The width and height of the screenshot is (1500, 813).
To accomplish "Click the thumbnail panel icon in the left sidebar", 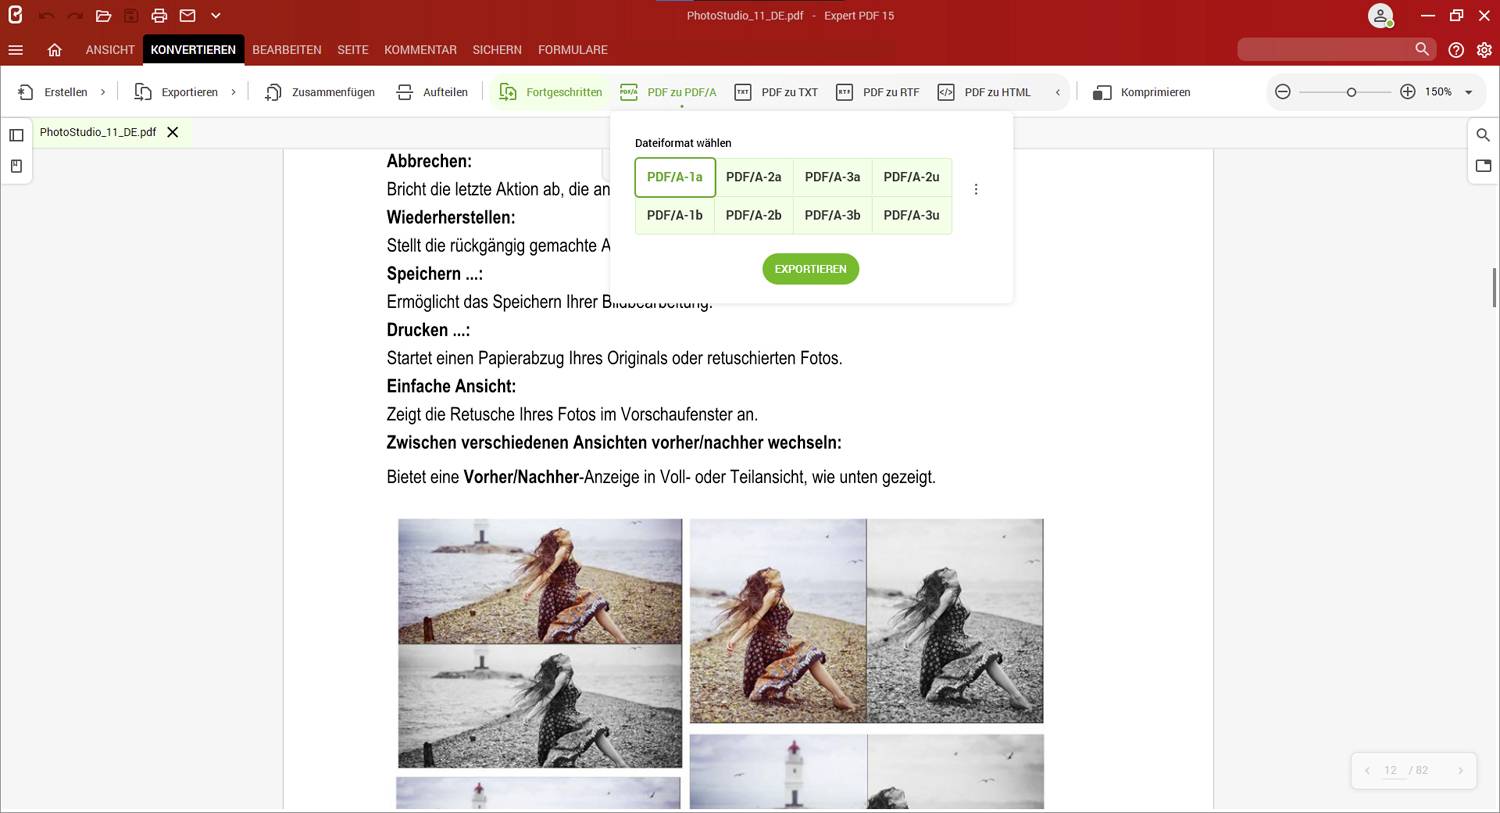I will tap(15, 134).
